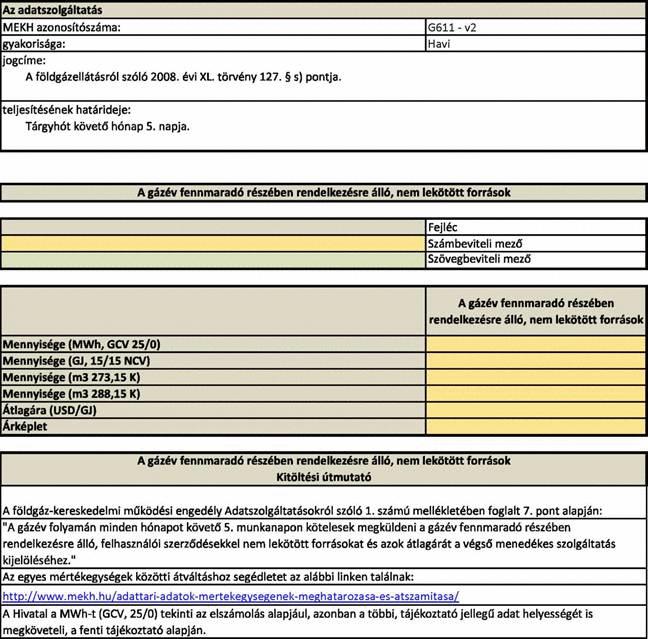The width and height of the screenshot is (648, 639).
Task: Select the 'Az adatszolgáltatás' header cell
Action: (324, 10)
